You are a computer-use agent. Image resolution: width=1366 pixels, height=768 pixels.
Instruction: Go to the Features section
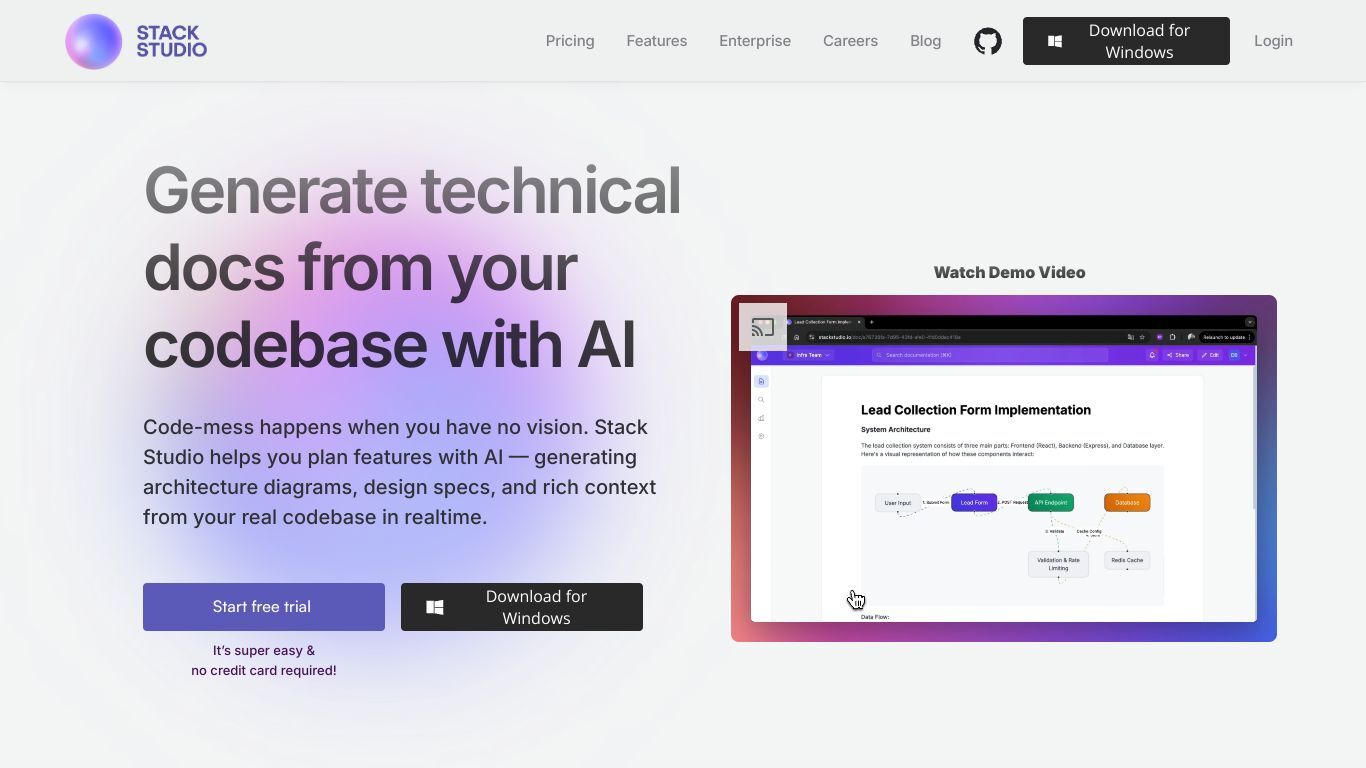coord(657,41)
